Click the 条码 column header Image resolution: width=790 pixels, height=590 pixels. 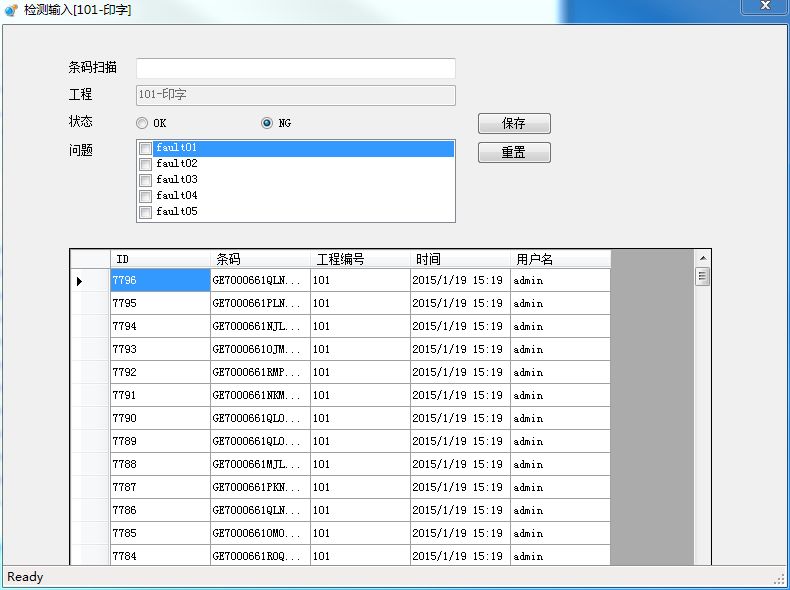tap(260, 259)
